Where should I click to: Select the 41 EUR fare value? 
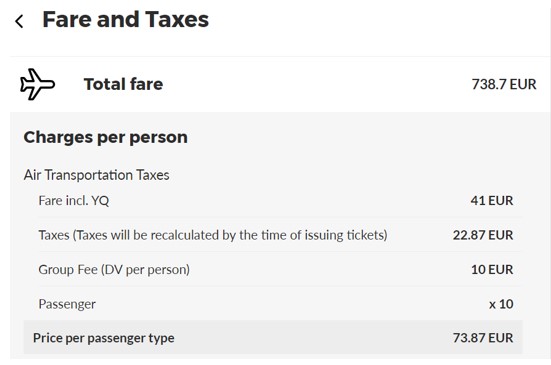point(492,201)
